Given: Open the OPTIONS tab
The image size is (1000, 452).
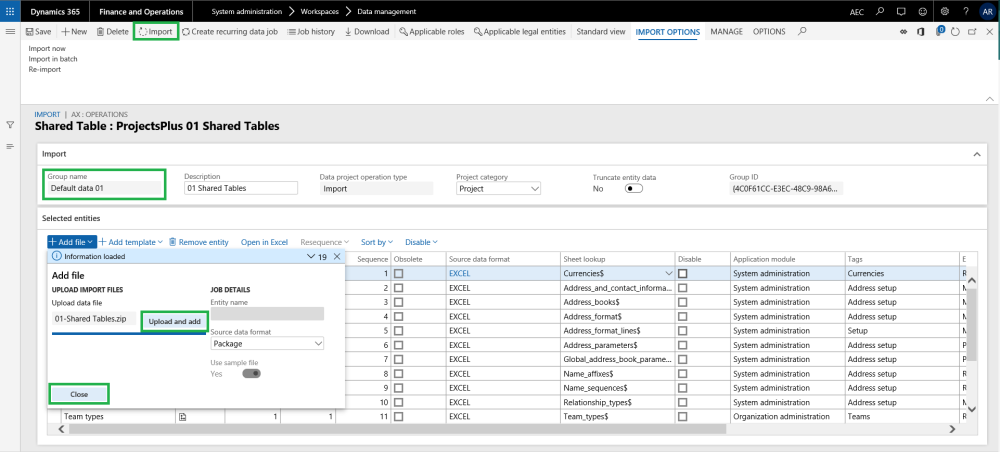Looking at the screenshot, I should (768, 32).
